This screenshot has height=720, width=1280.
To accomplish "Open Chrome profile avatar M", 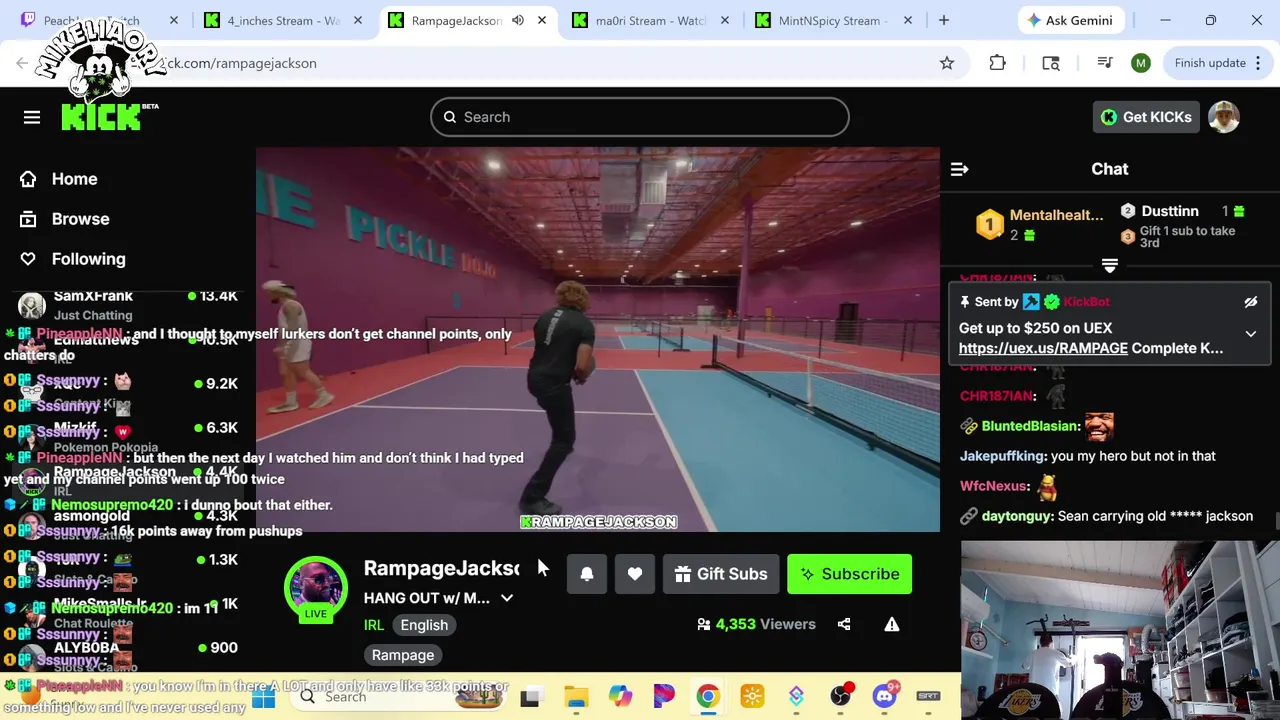I will (x=1141, y=63).
